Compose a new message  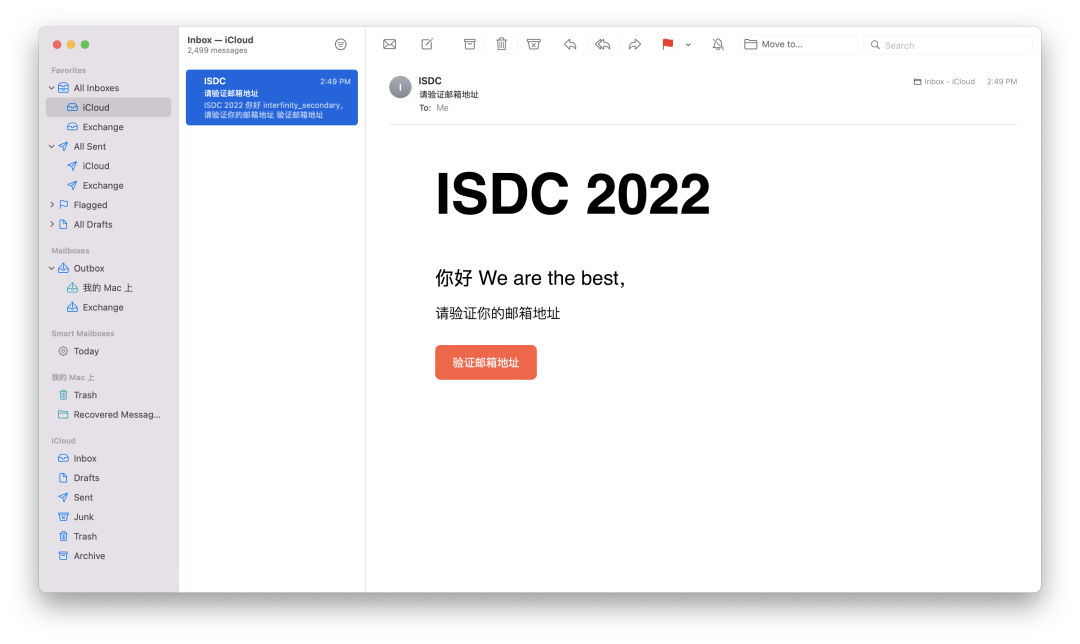coord(427,44)
